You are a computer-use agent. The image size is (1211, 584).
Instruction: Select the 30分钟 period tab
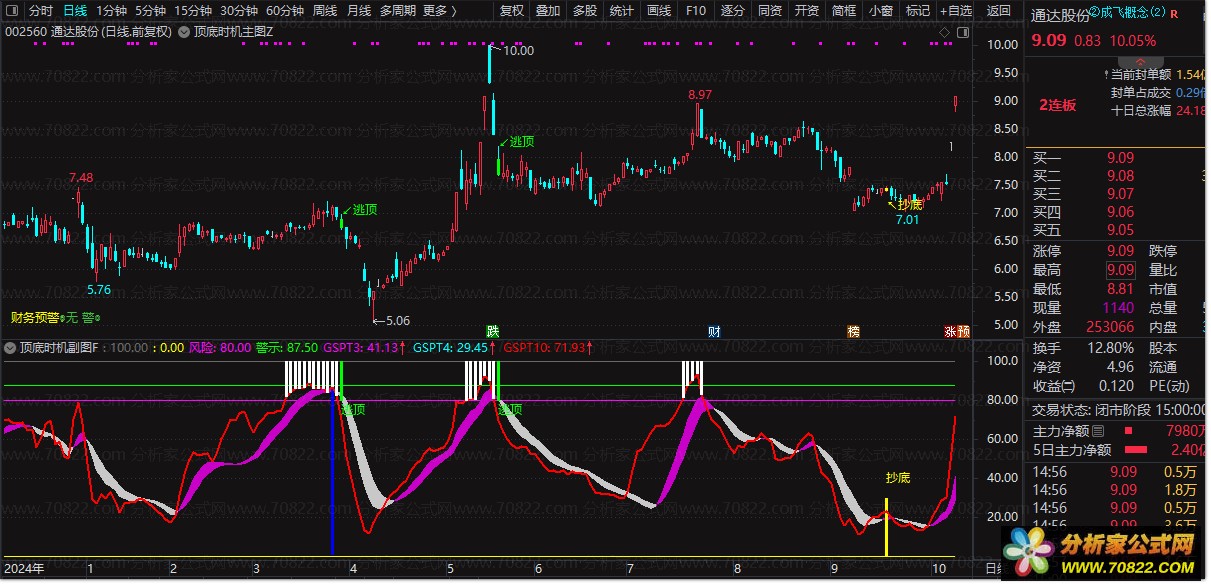point(240,11)
